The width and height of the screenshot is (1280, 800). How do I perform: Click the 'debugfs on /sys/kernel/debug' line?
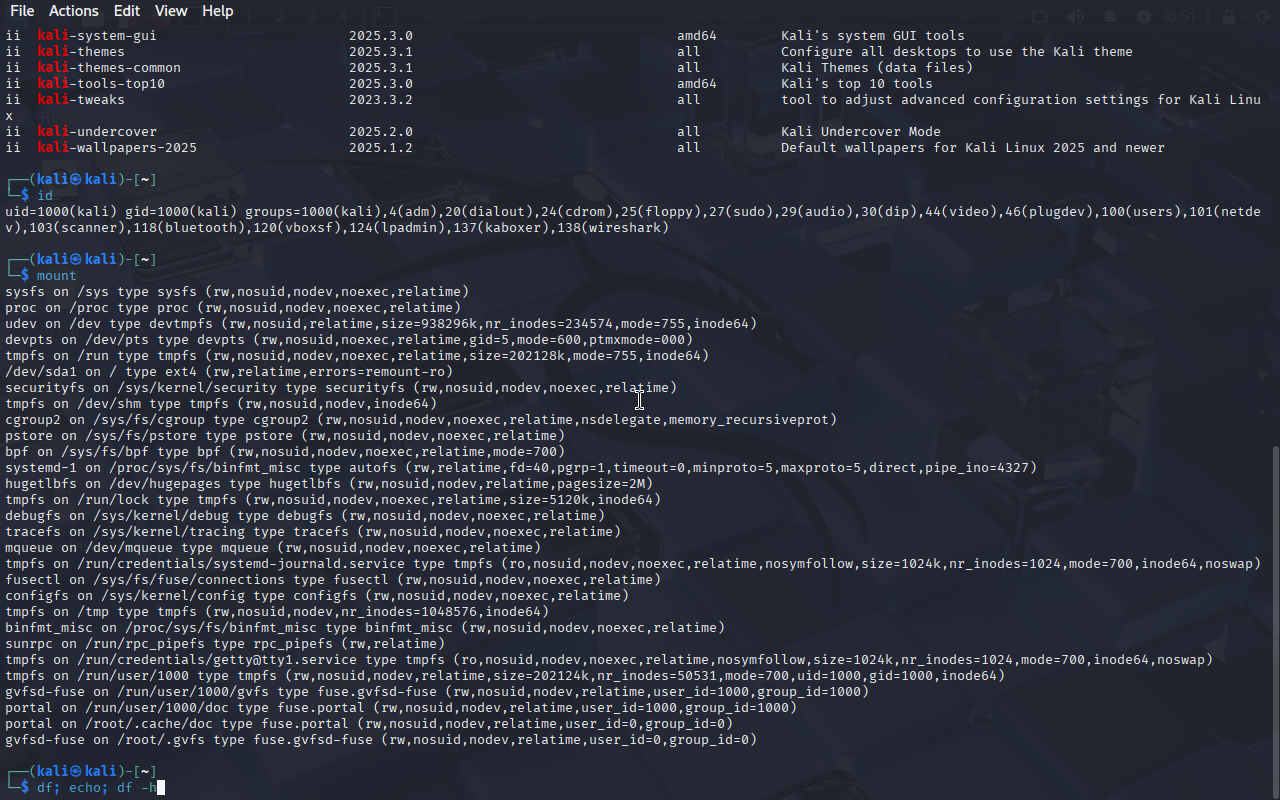[305, 516]
